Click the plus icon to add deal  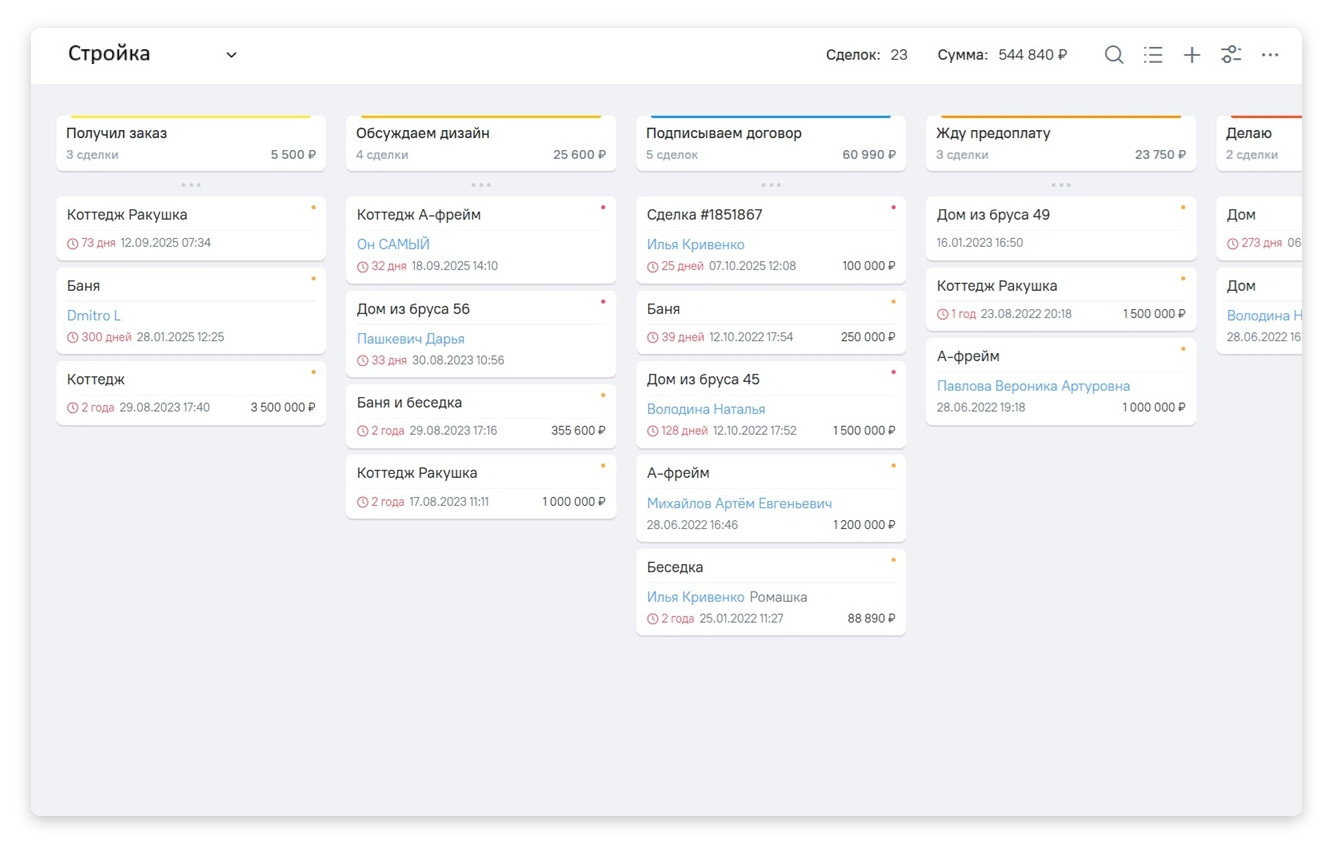pyautogui.click(x=1191, y=55)
